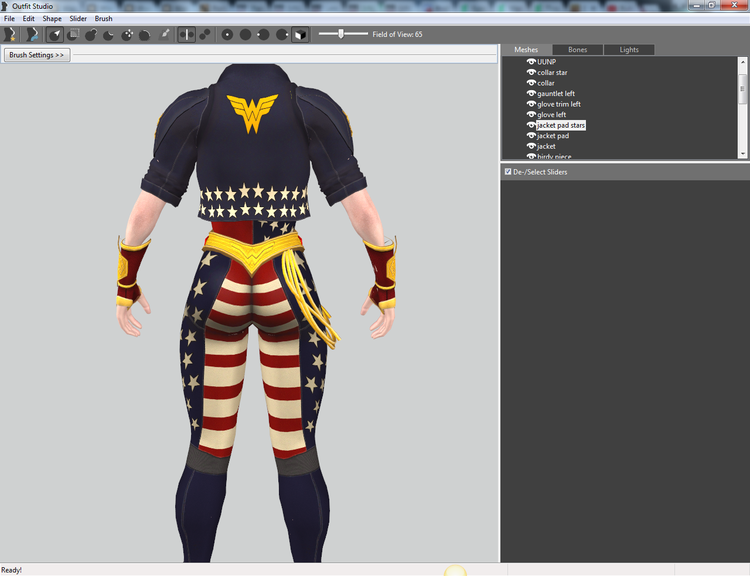
Task: Switch to back view
Action: [245, 34]
